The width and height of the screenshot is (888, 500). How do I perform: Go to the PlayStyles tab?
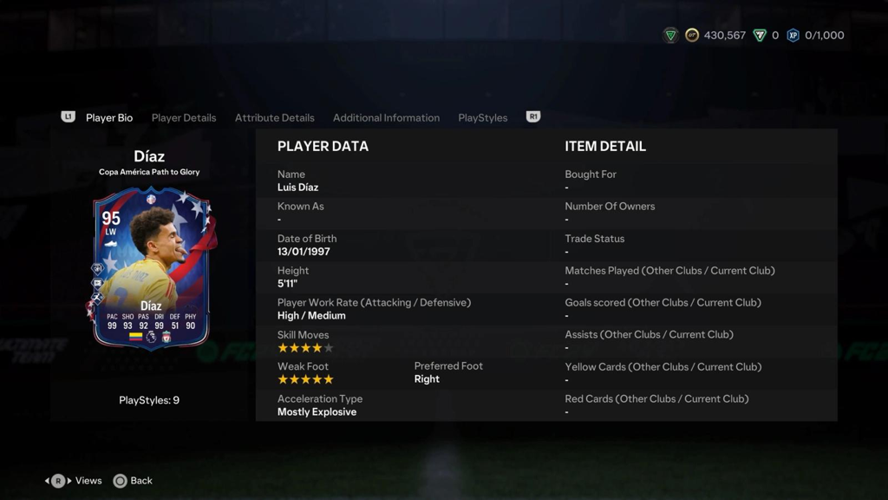(483, 118)
